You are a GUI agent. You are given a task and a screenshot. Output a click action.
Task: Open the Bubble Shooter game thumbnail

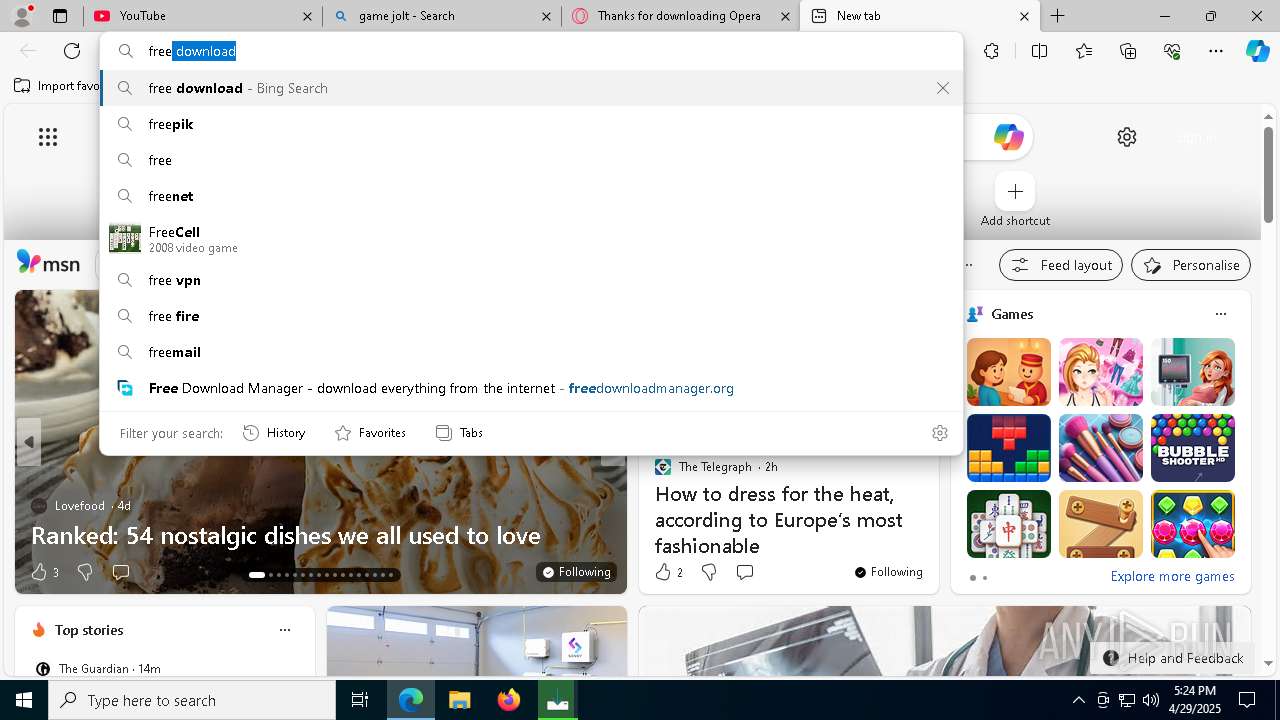pyautogui.click(x=1193, y=448)
